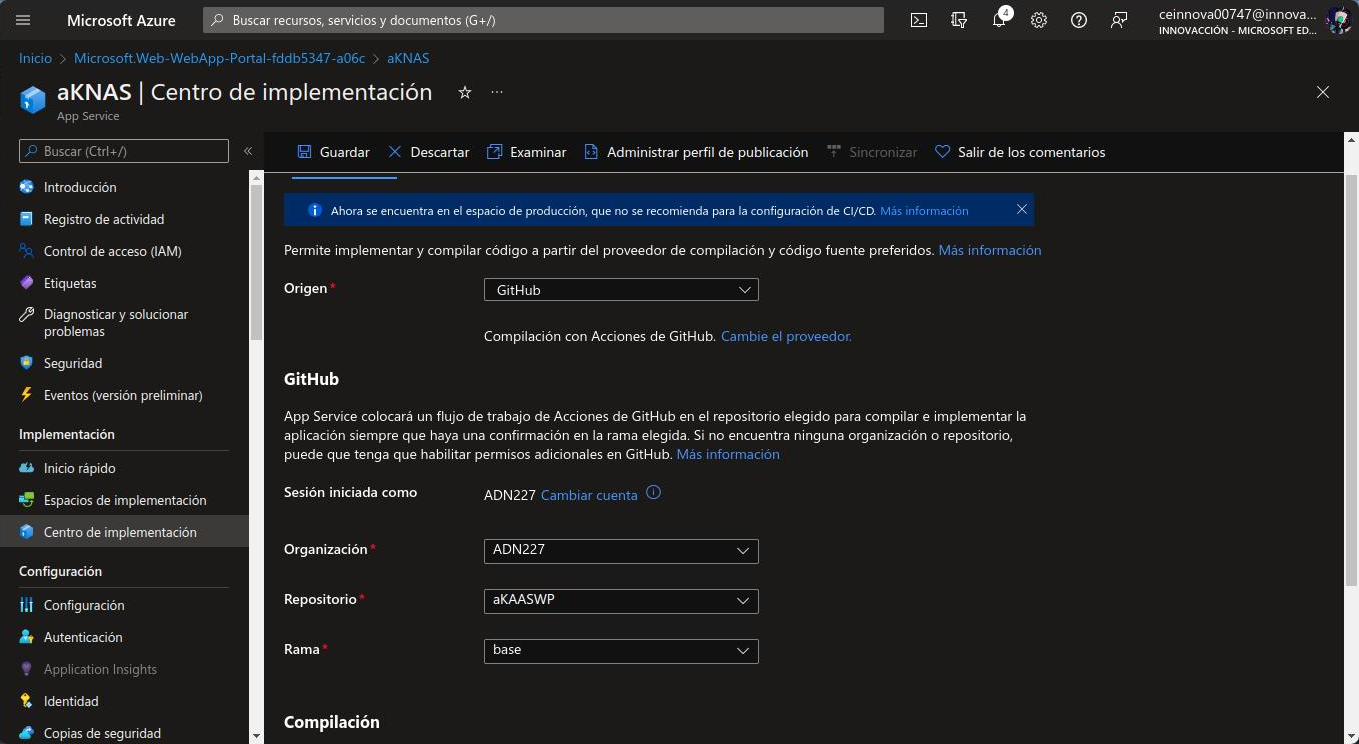Click Microsoft.Web-WebApp-Portal breadcrumb
Image resolution: width=1359 pixels, height=744 pixels.
[219, 58]
